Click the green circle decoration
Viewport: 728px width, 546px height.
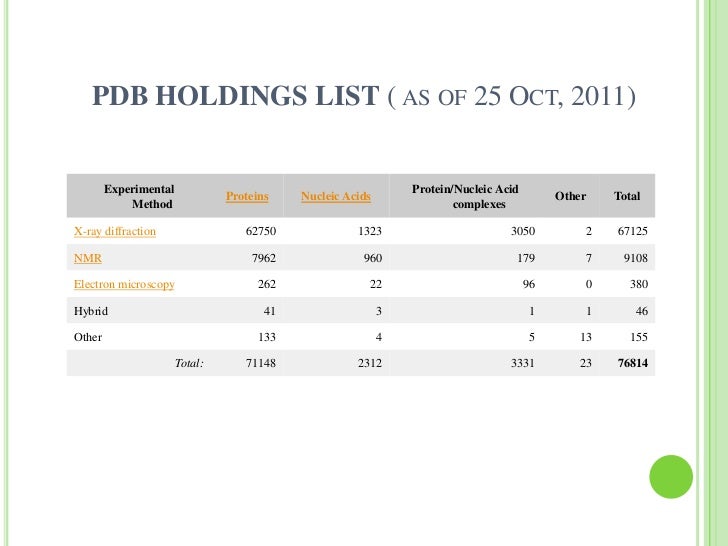[671, 477]
